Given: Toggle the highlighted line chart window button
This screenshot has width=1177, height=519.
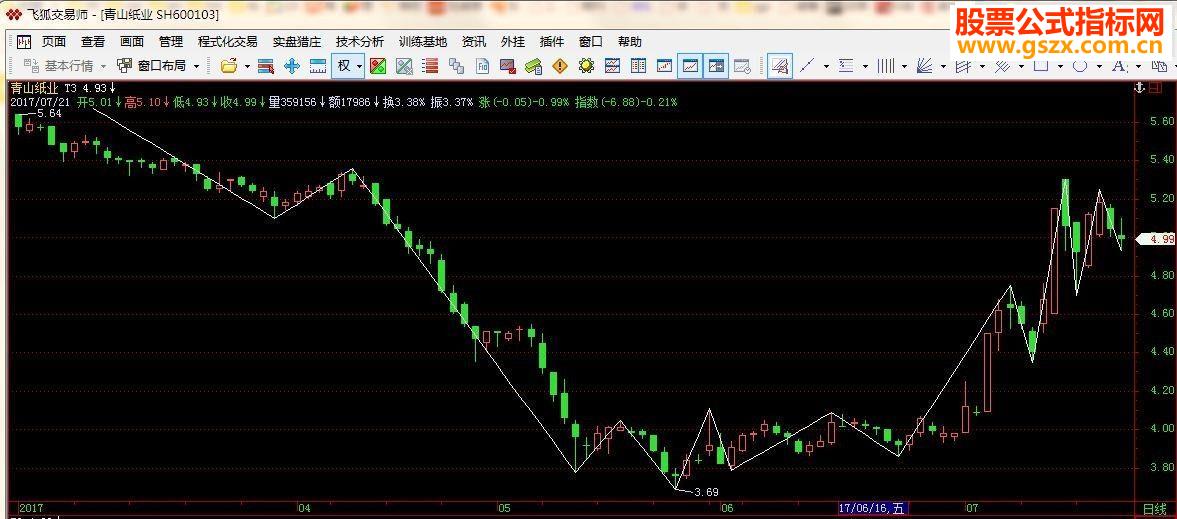Looking at the screenshot, I should coord(690,66).
